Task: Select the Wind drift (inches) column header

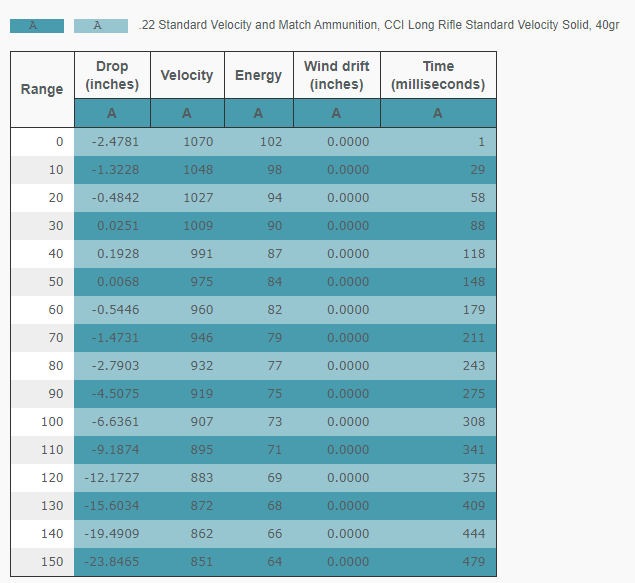Action: [x=336, y=75]
